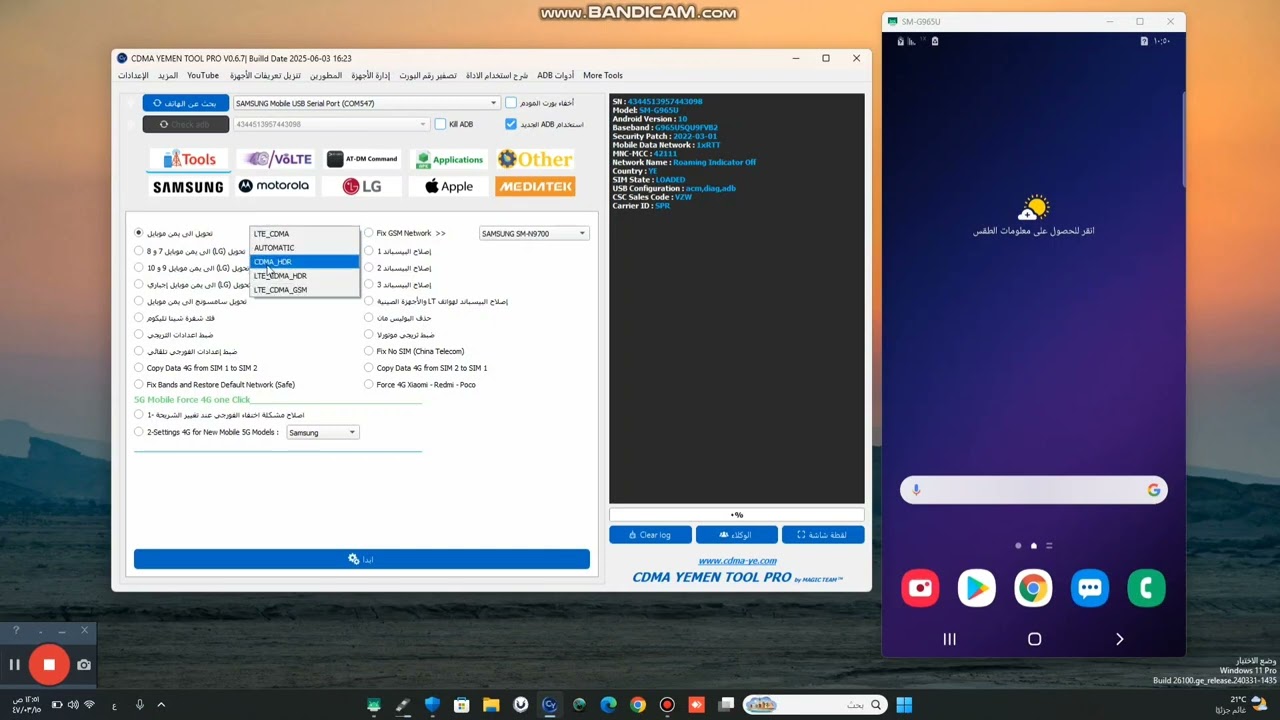
Task: Choose CDMA_HDR from the dropdown list
Action: point(304,262)
